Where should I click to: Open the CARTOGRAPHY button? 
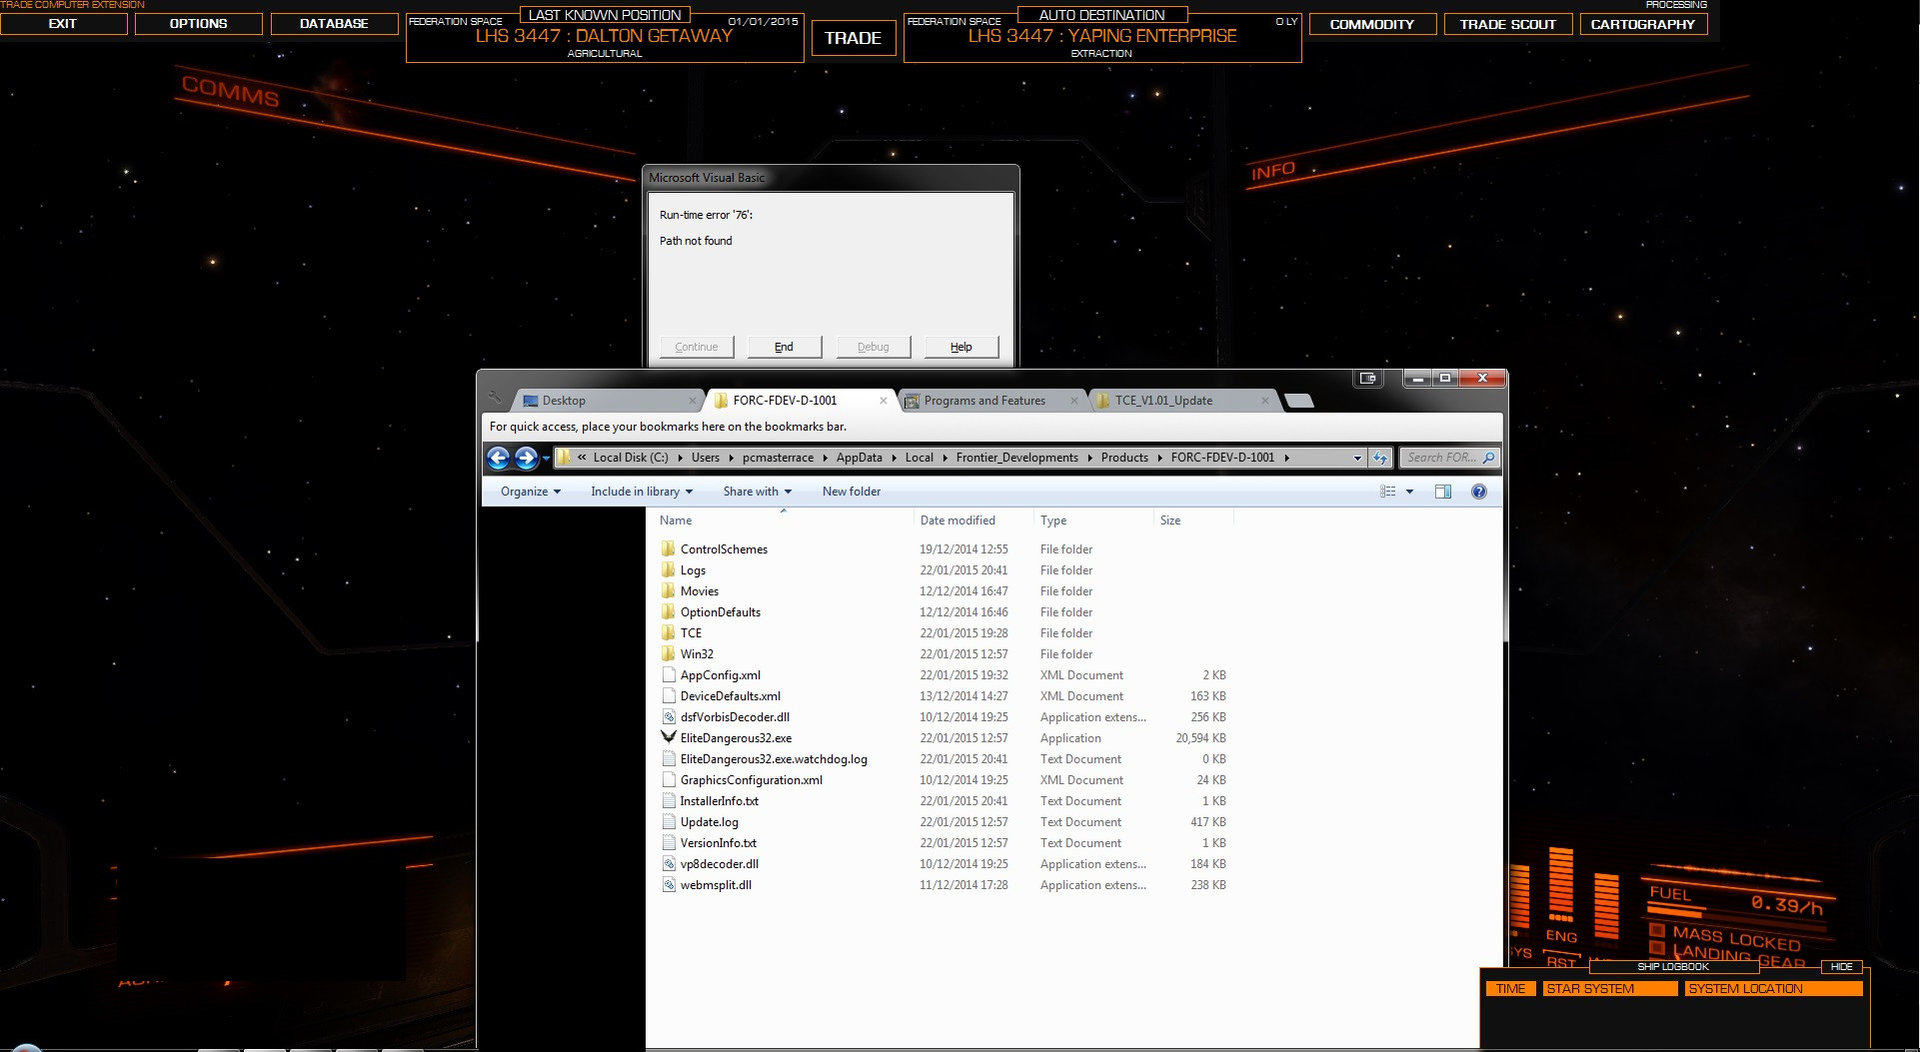click(1643, 24)
